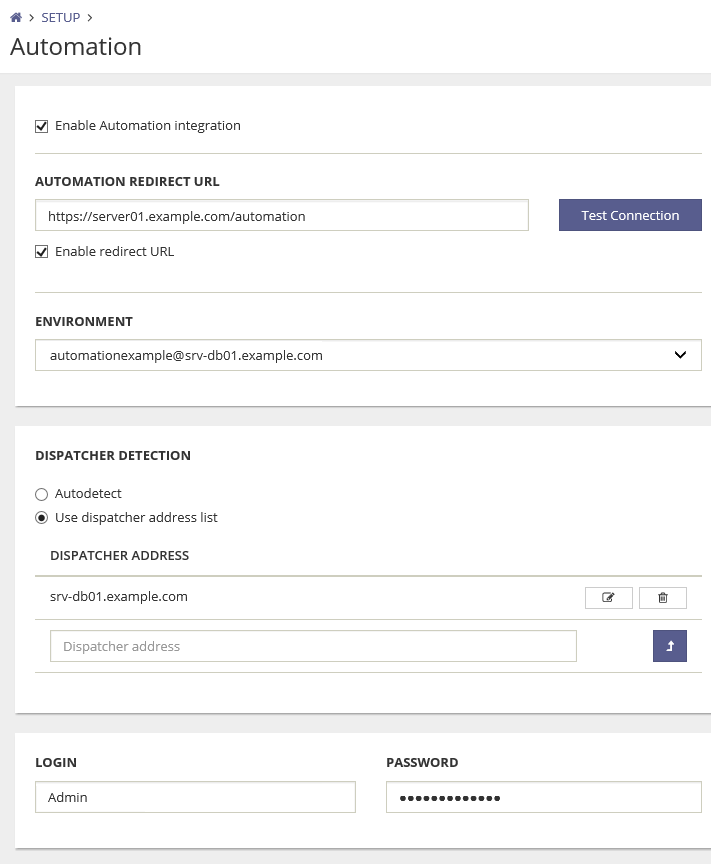Open the Environment dropdown arrow
Viewport: 711px width, 864px height.
(x=680, y=355)
